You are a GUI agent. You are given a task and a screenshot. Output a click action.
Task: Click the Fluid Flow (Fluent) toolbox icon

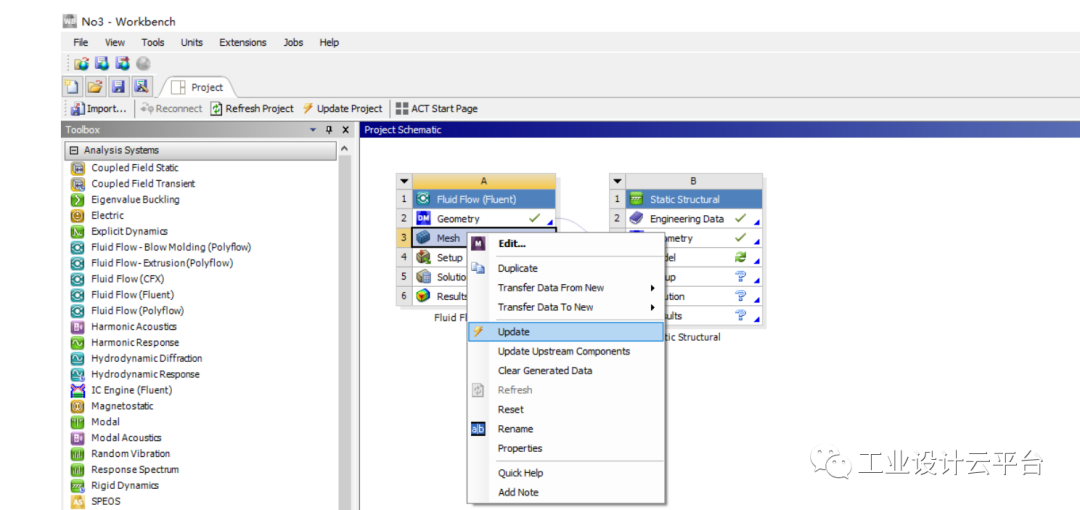click(78, 294)
